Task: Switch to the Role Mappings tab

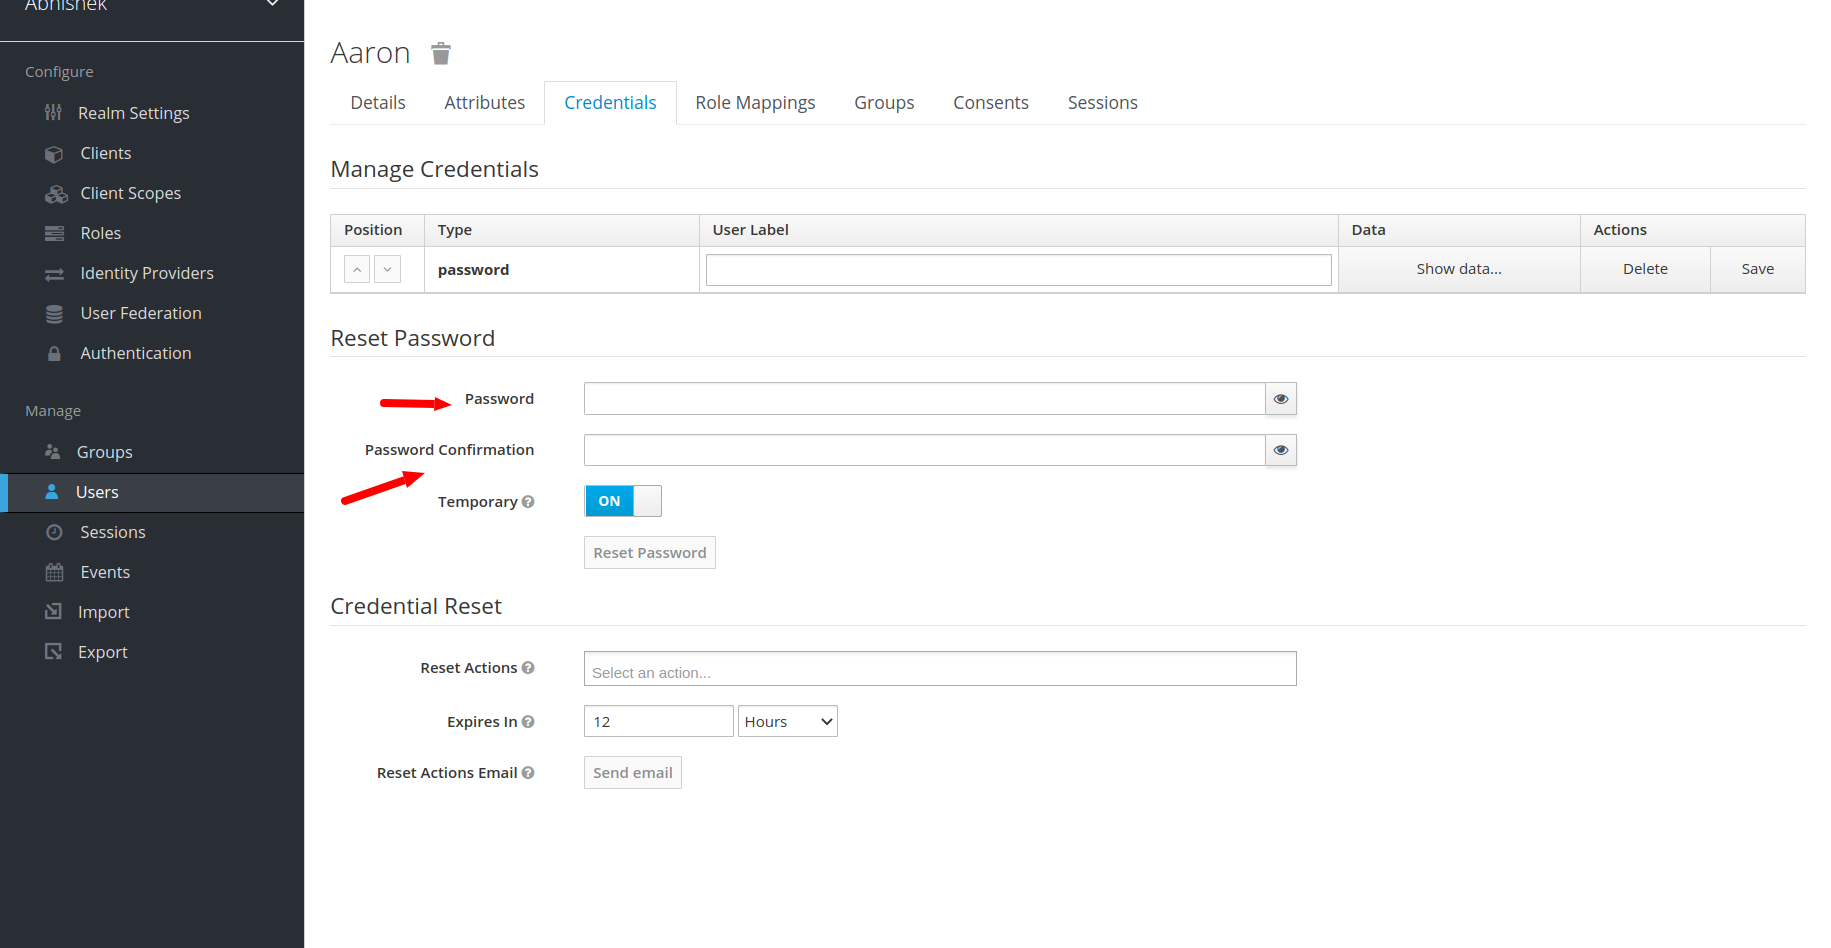Action: pos(755,103)
